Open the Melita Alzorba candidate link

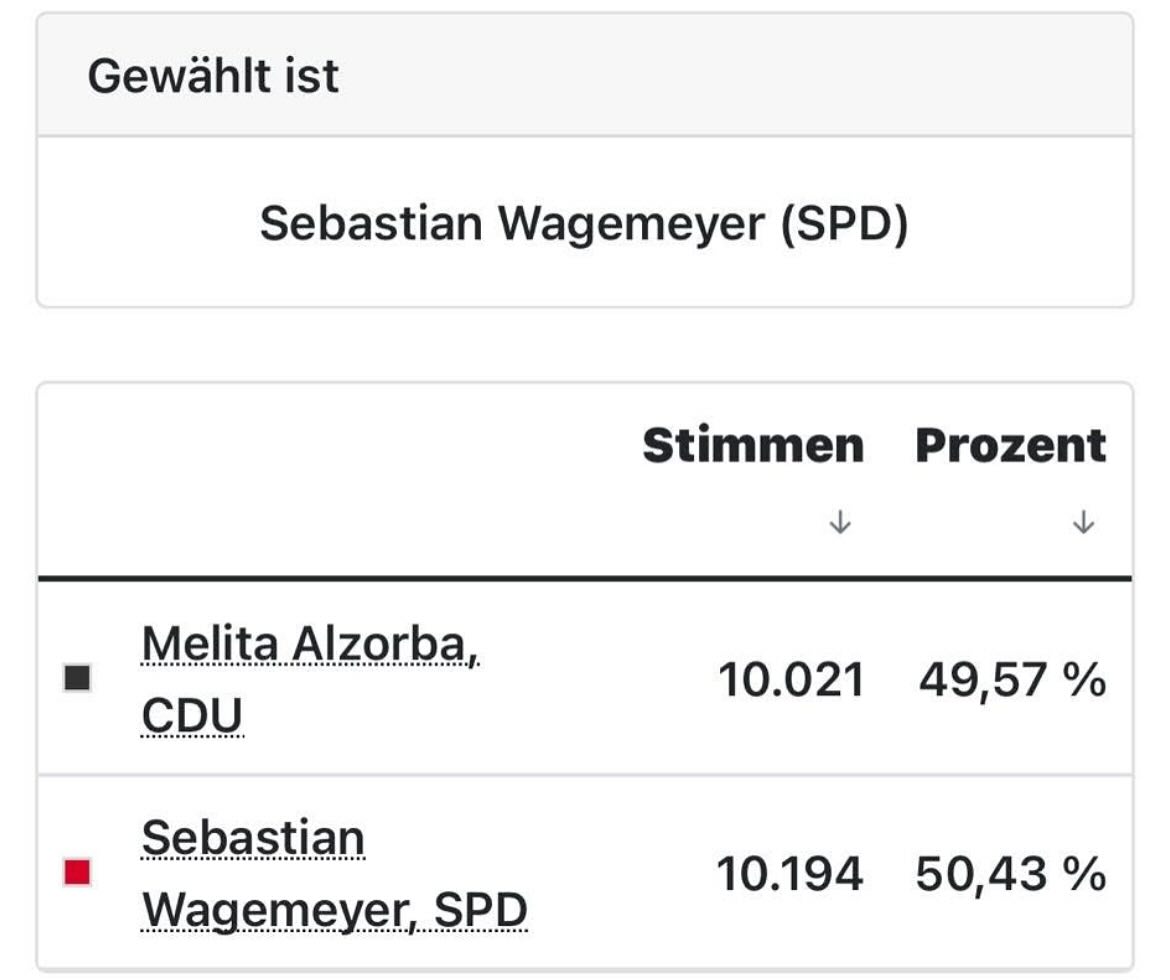coord(310,645)
